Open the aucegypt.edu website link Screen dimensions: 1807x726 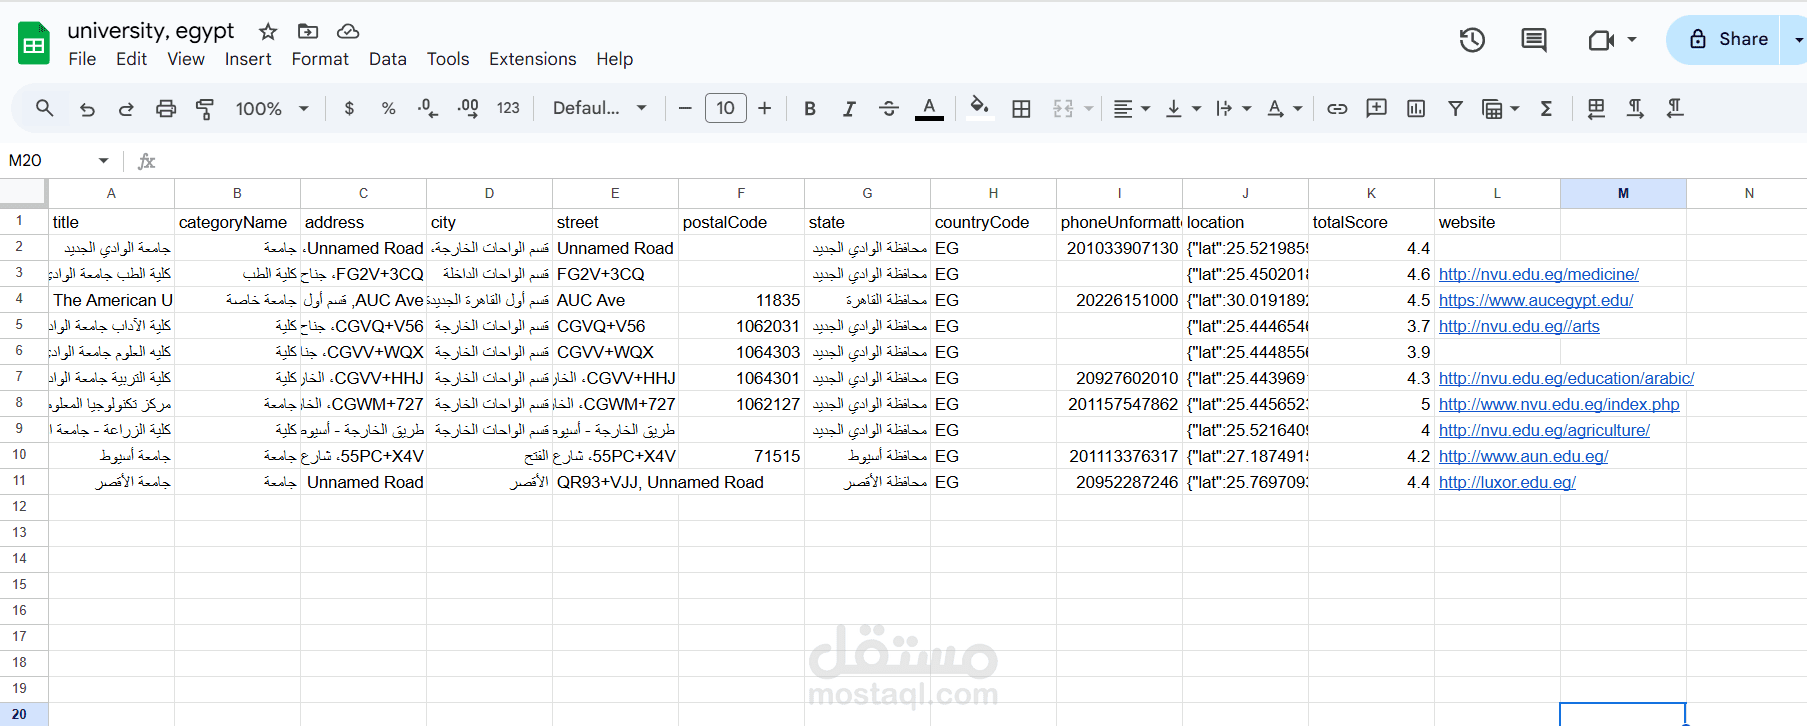tap(1536, 300)
